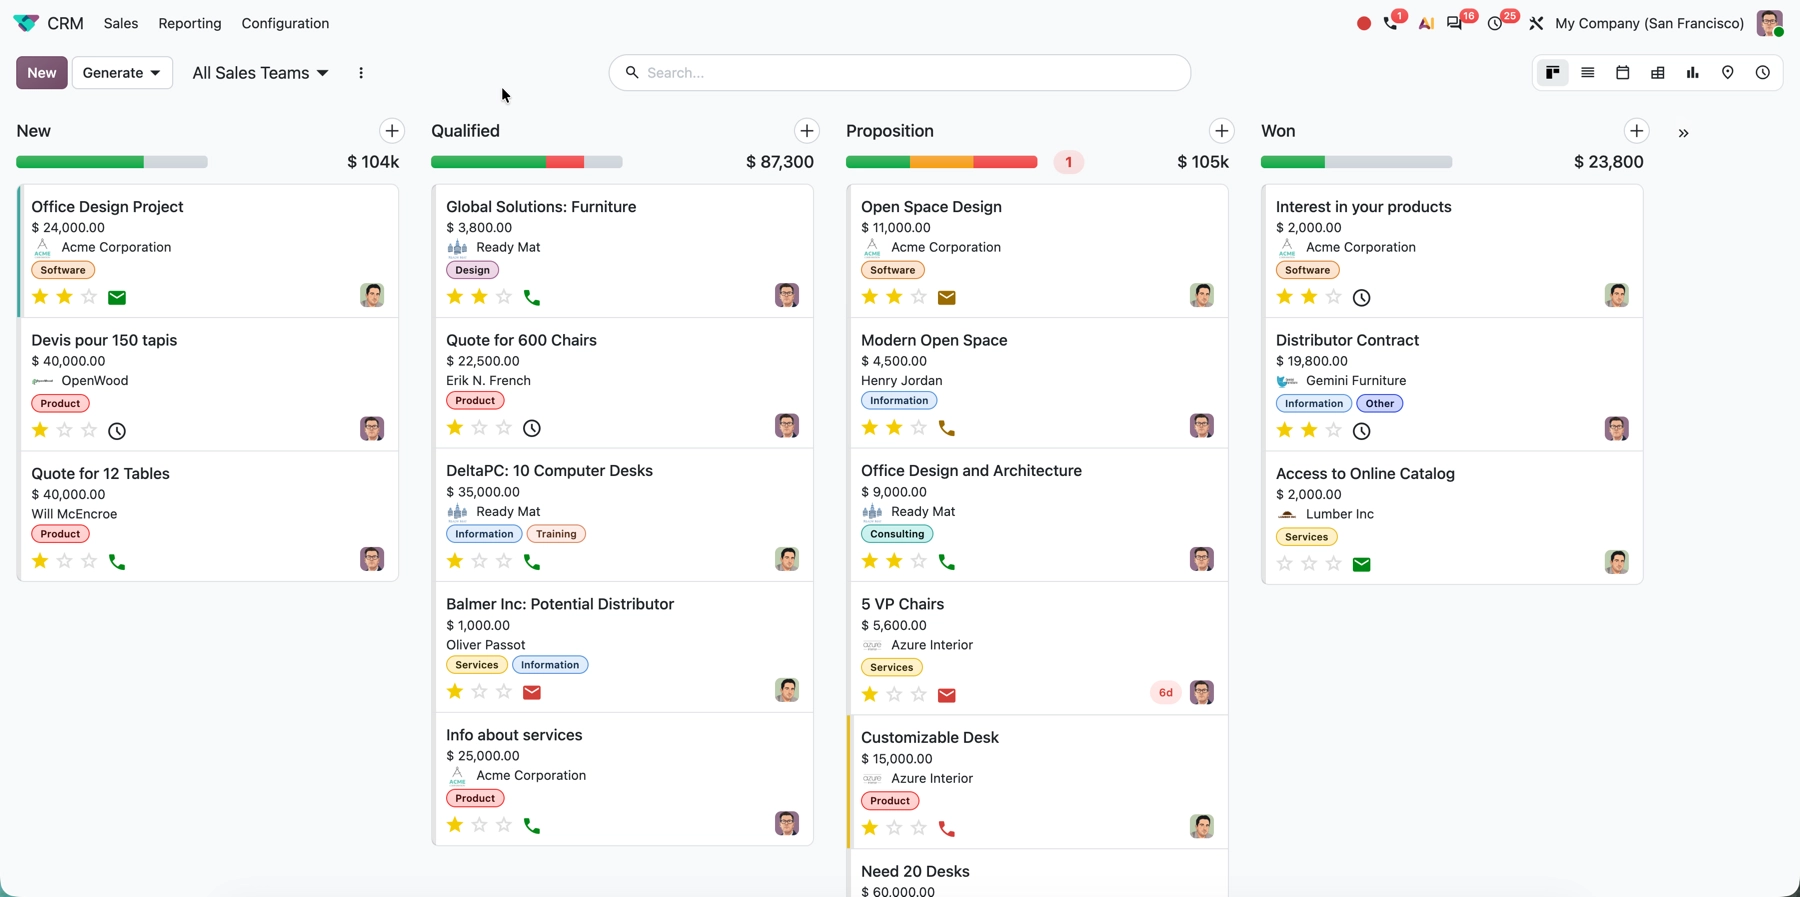Open the Interest in your products card
The width and height of the screenshot is (1800, 897).
[1452, 251]
